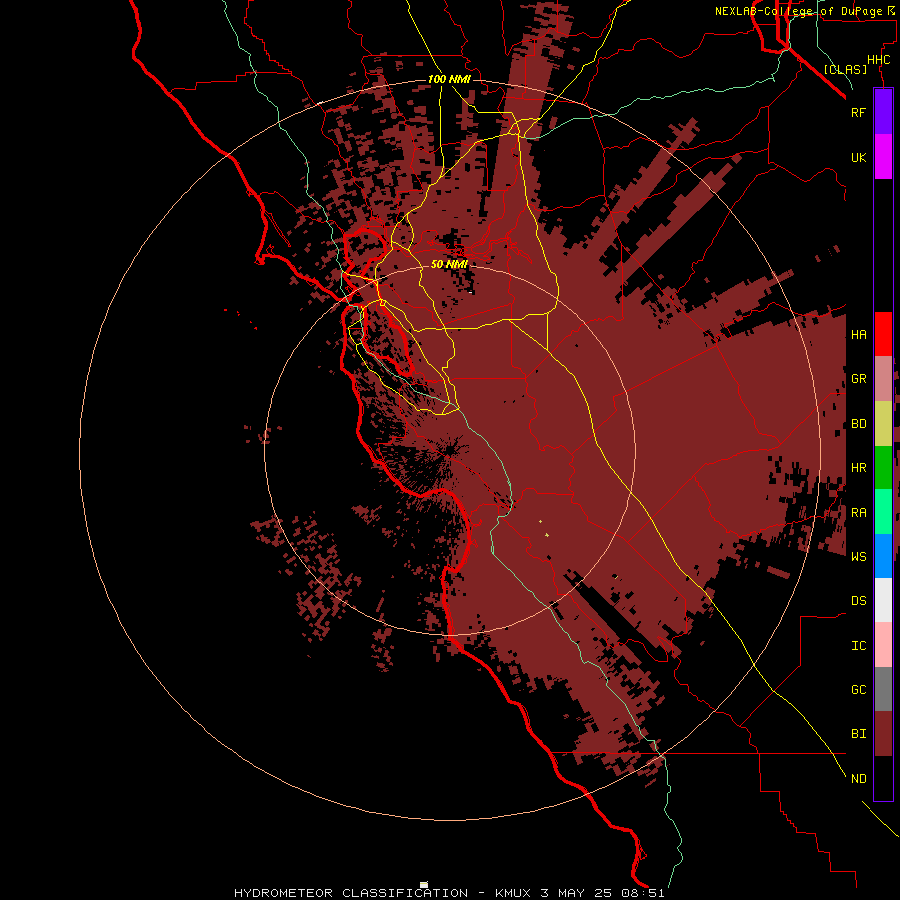Click the [CLAS] units label

[845, 69]
